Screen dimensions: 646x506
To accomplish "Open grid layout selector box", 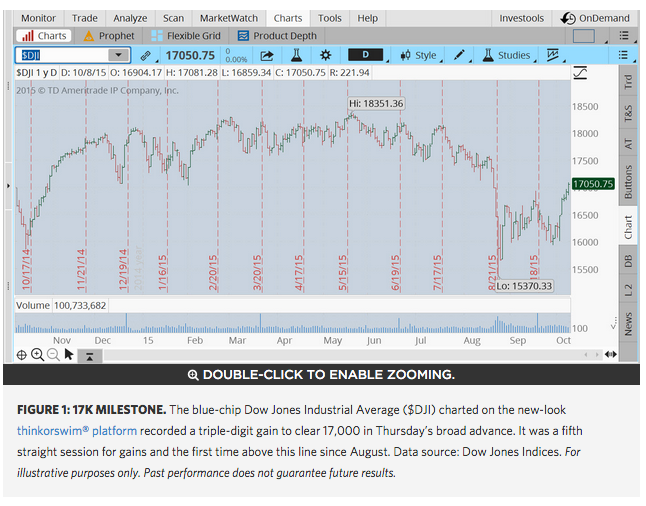I will [x=584, y=36].
